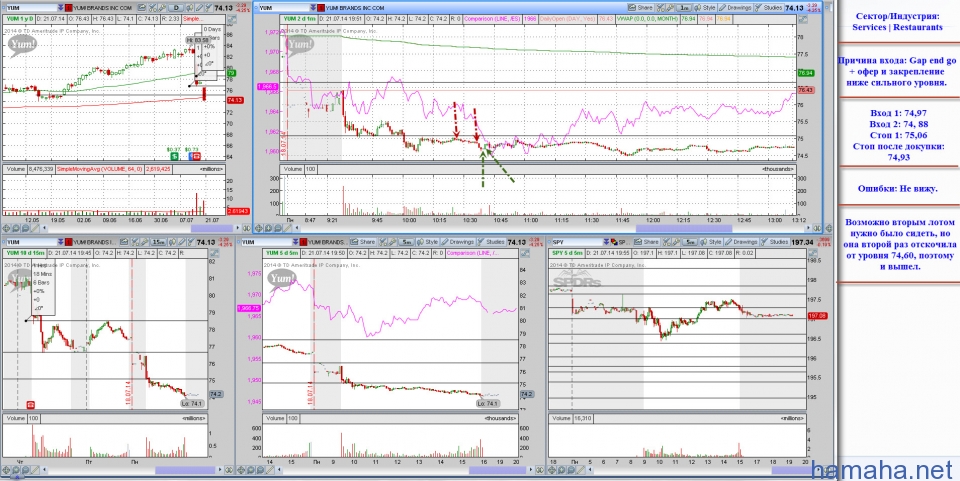Open Studies flask icon in top-left chart

(x=208, y=8)
